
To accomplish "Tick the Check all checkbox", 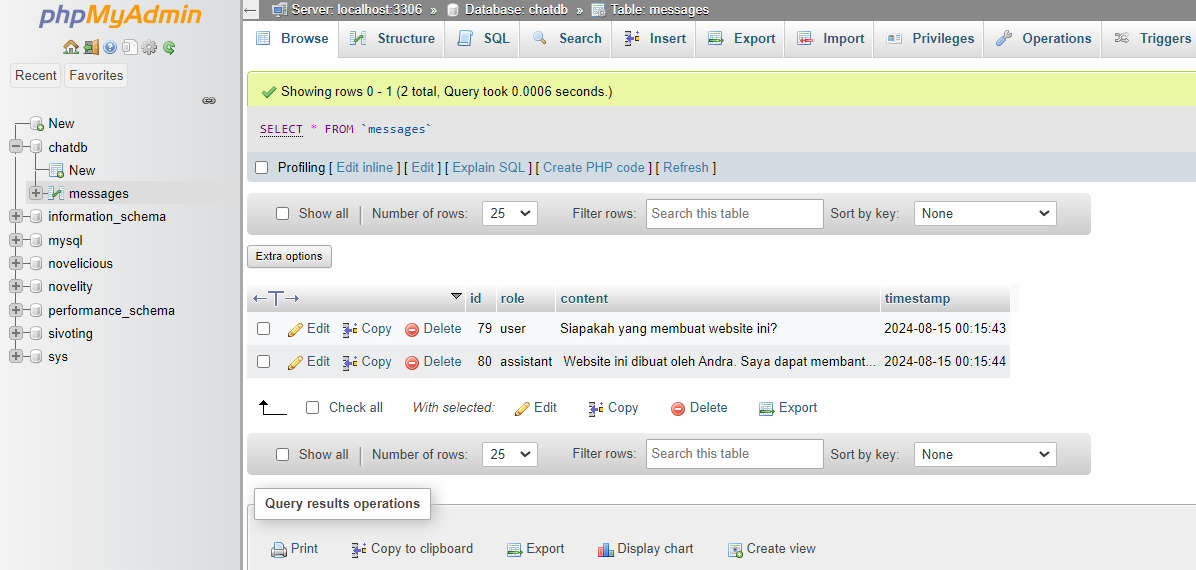I will click(x=312, y=407).
